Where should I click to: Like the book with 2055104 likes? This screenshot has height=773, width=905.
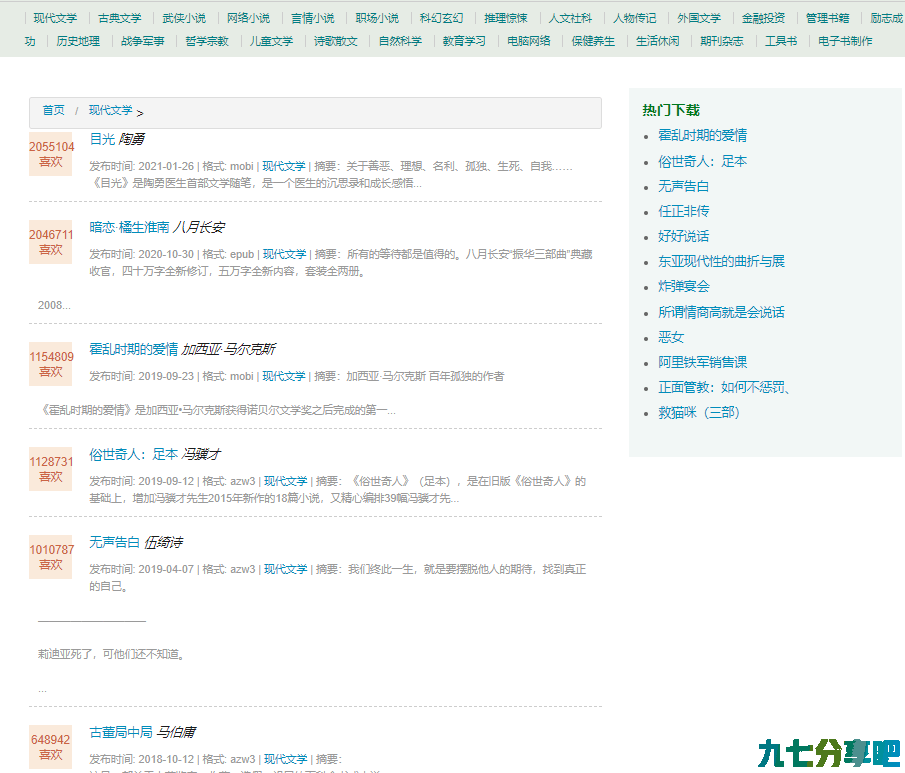tap(51, 154)
